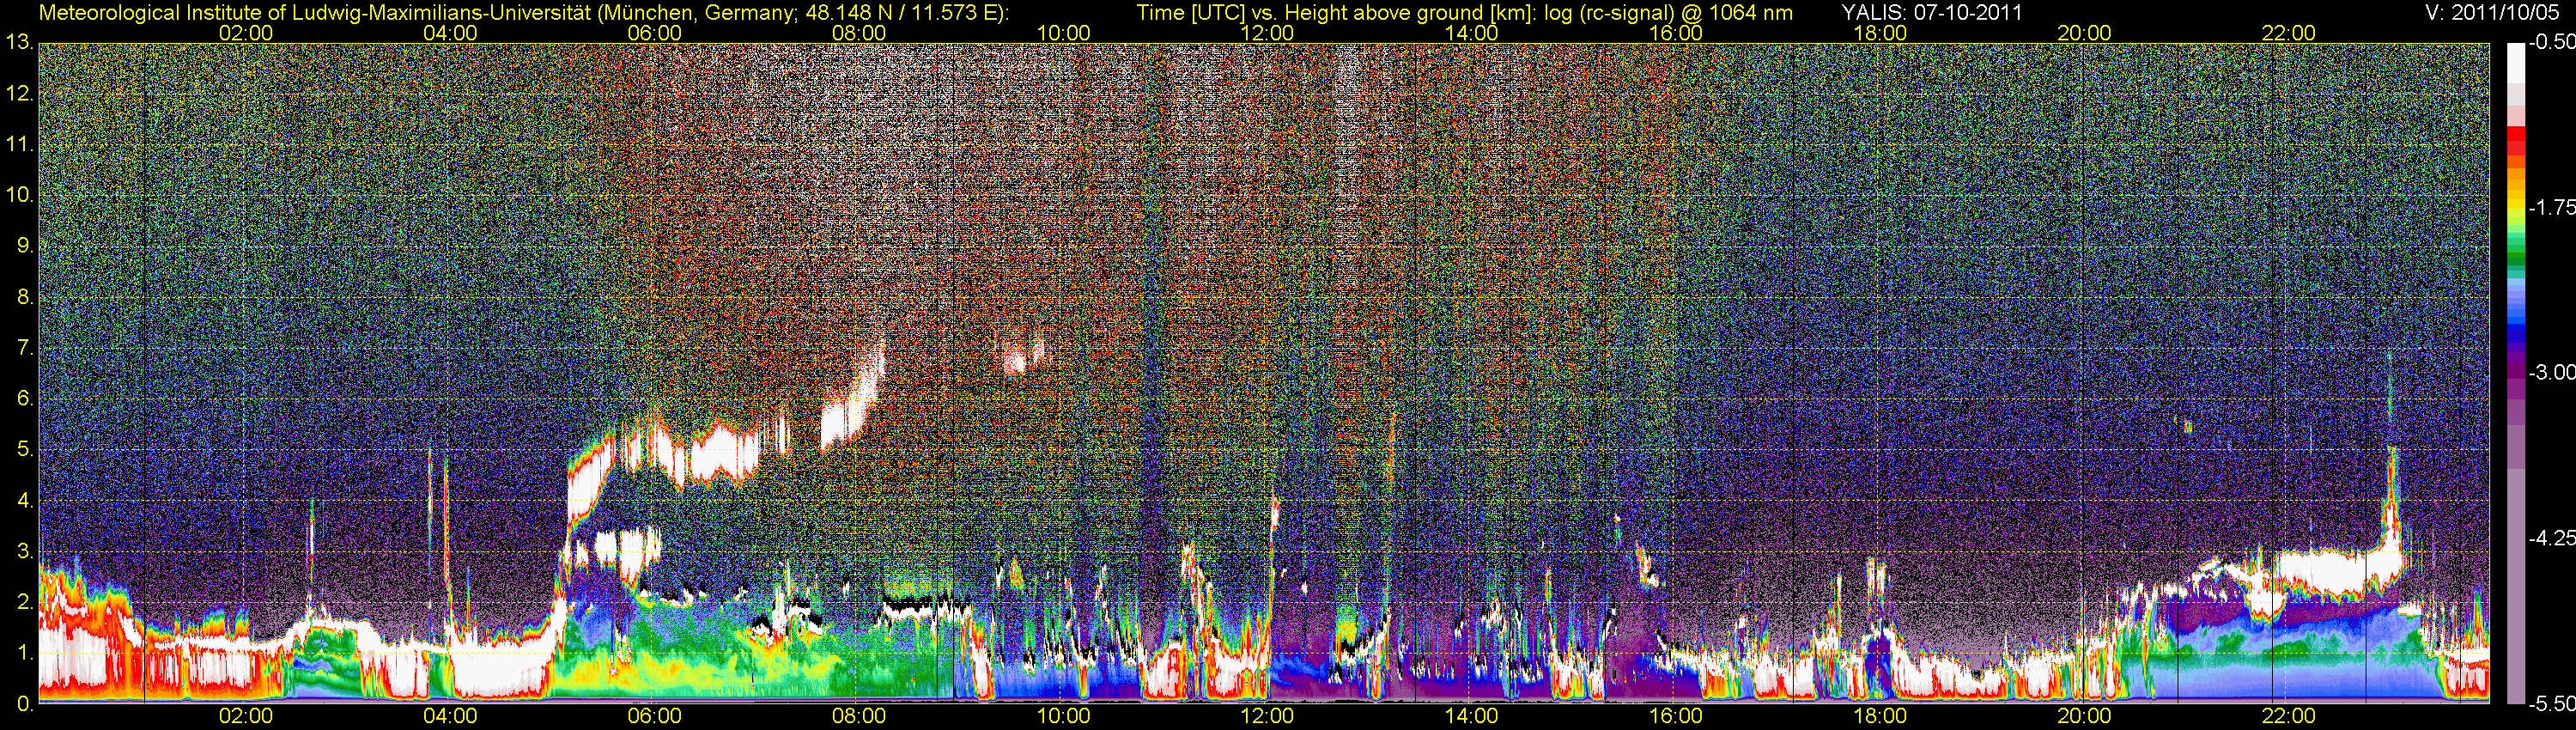This screenshot has height=730, width=2576.
Task: Click the 'YALIS: 07-10-2011' header text
Action: [x=1932, y=13]
